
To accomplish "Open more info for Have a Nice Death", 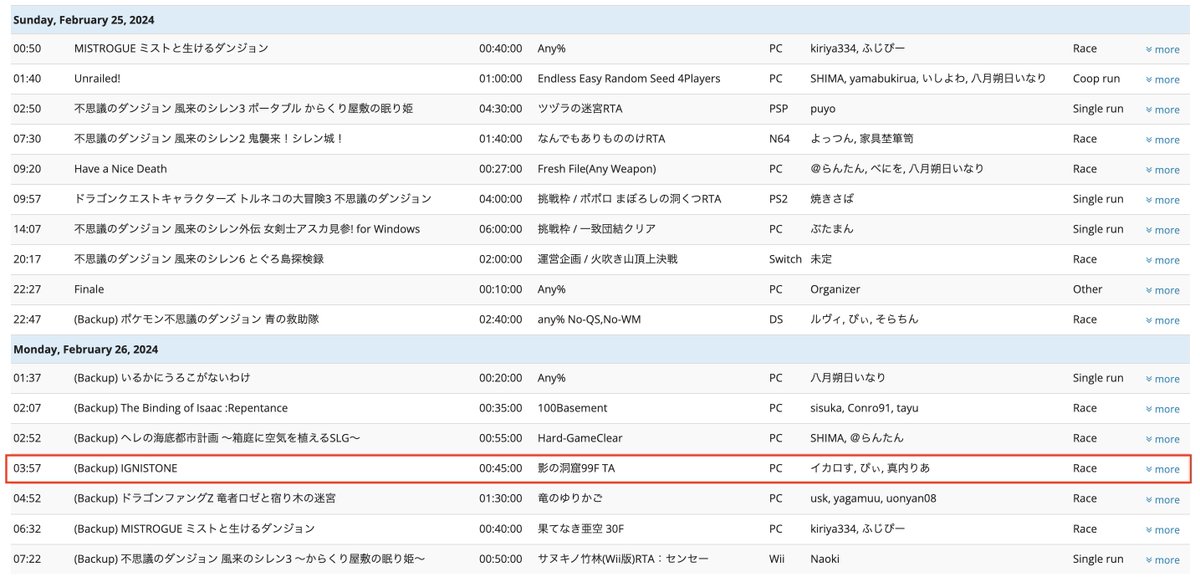I will pos(1162,170).
